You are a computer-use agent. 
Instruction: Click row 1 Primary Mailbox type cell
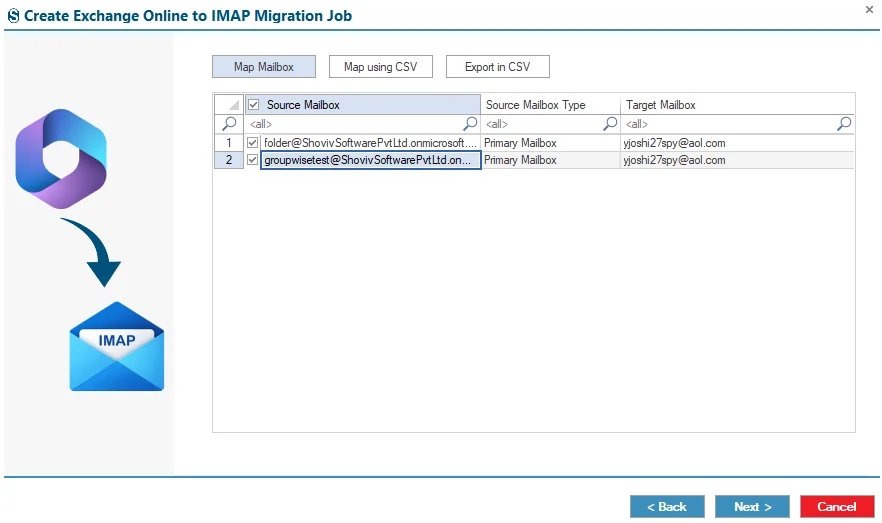pyautogui.click(x=551, y=143)
